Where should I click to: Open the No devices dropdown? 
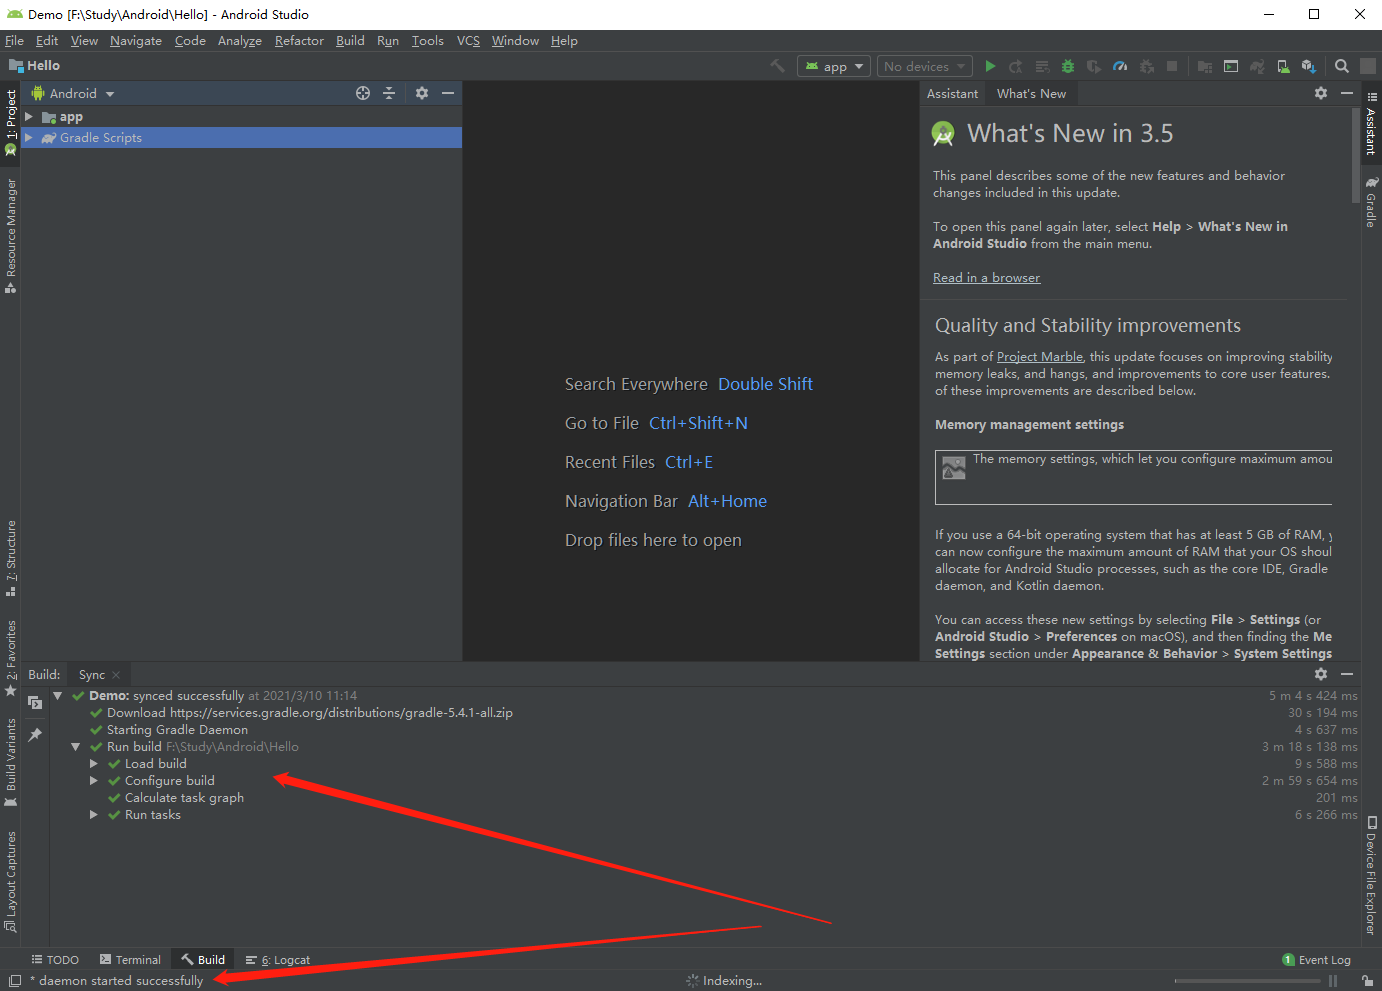click(925, 66)
